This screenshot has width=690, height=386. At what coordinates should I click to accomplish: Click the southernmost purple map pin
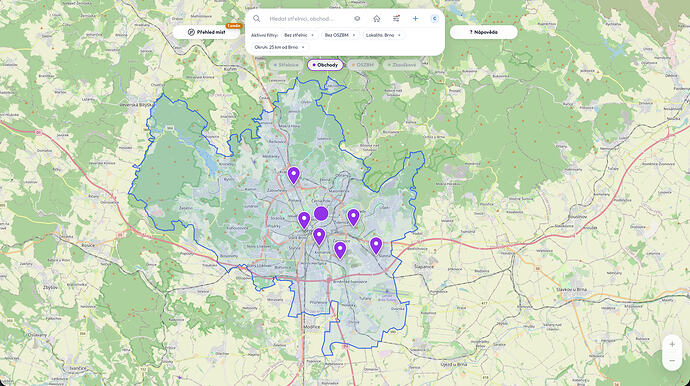(x=340, y=250)
